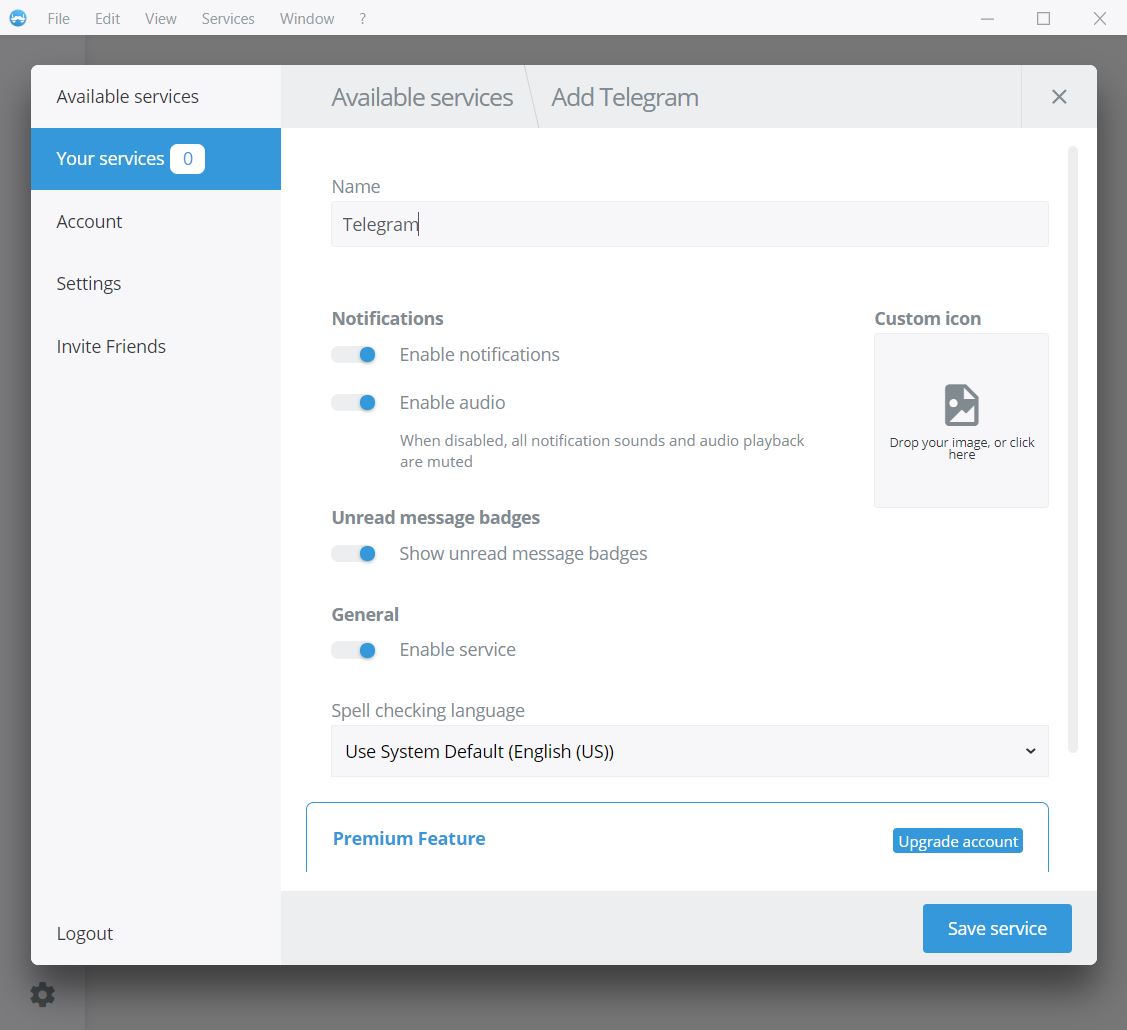Screen dimensions: 1127x1030
Task: Click the Add Telegram heading text
Action: point(625,97)
